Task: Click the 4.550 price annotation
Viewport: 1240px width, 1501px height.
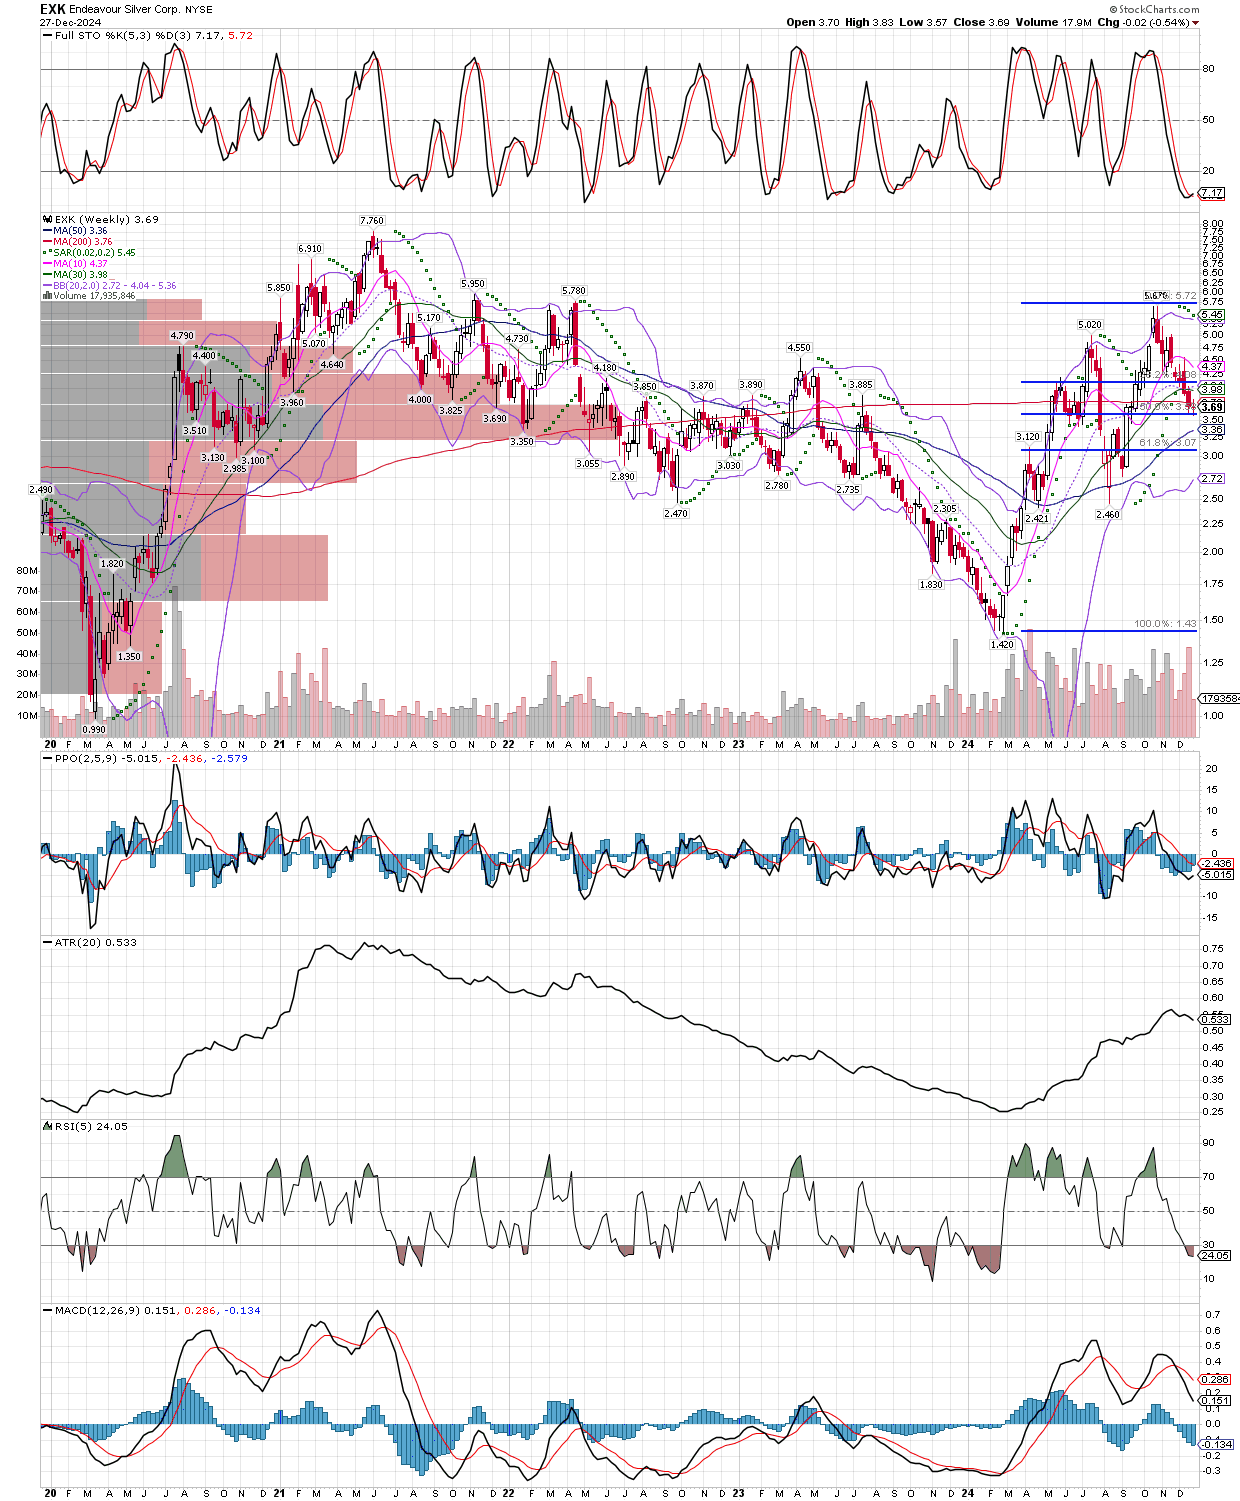Action: coord(799,348)
